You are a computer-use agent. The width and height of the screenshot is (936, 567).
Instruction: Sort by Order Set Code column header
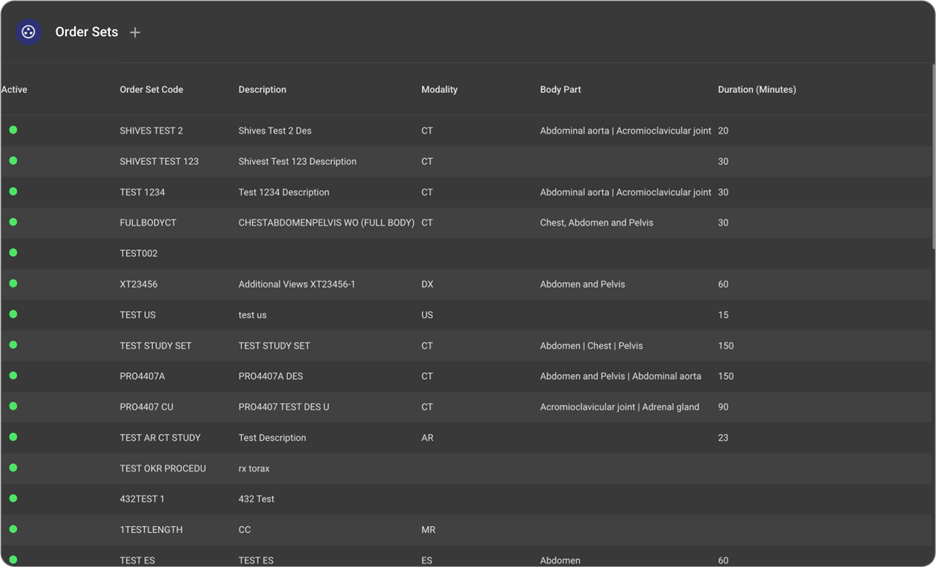pos(151,90)
